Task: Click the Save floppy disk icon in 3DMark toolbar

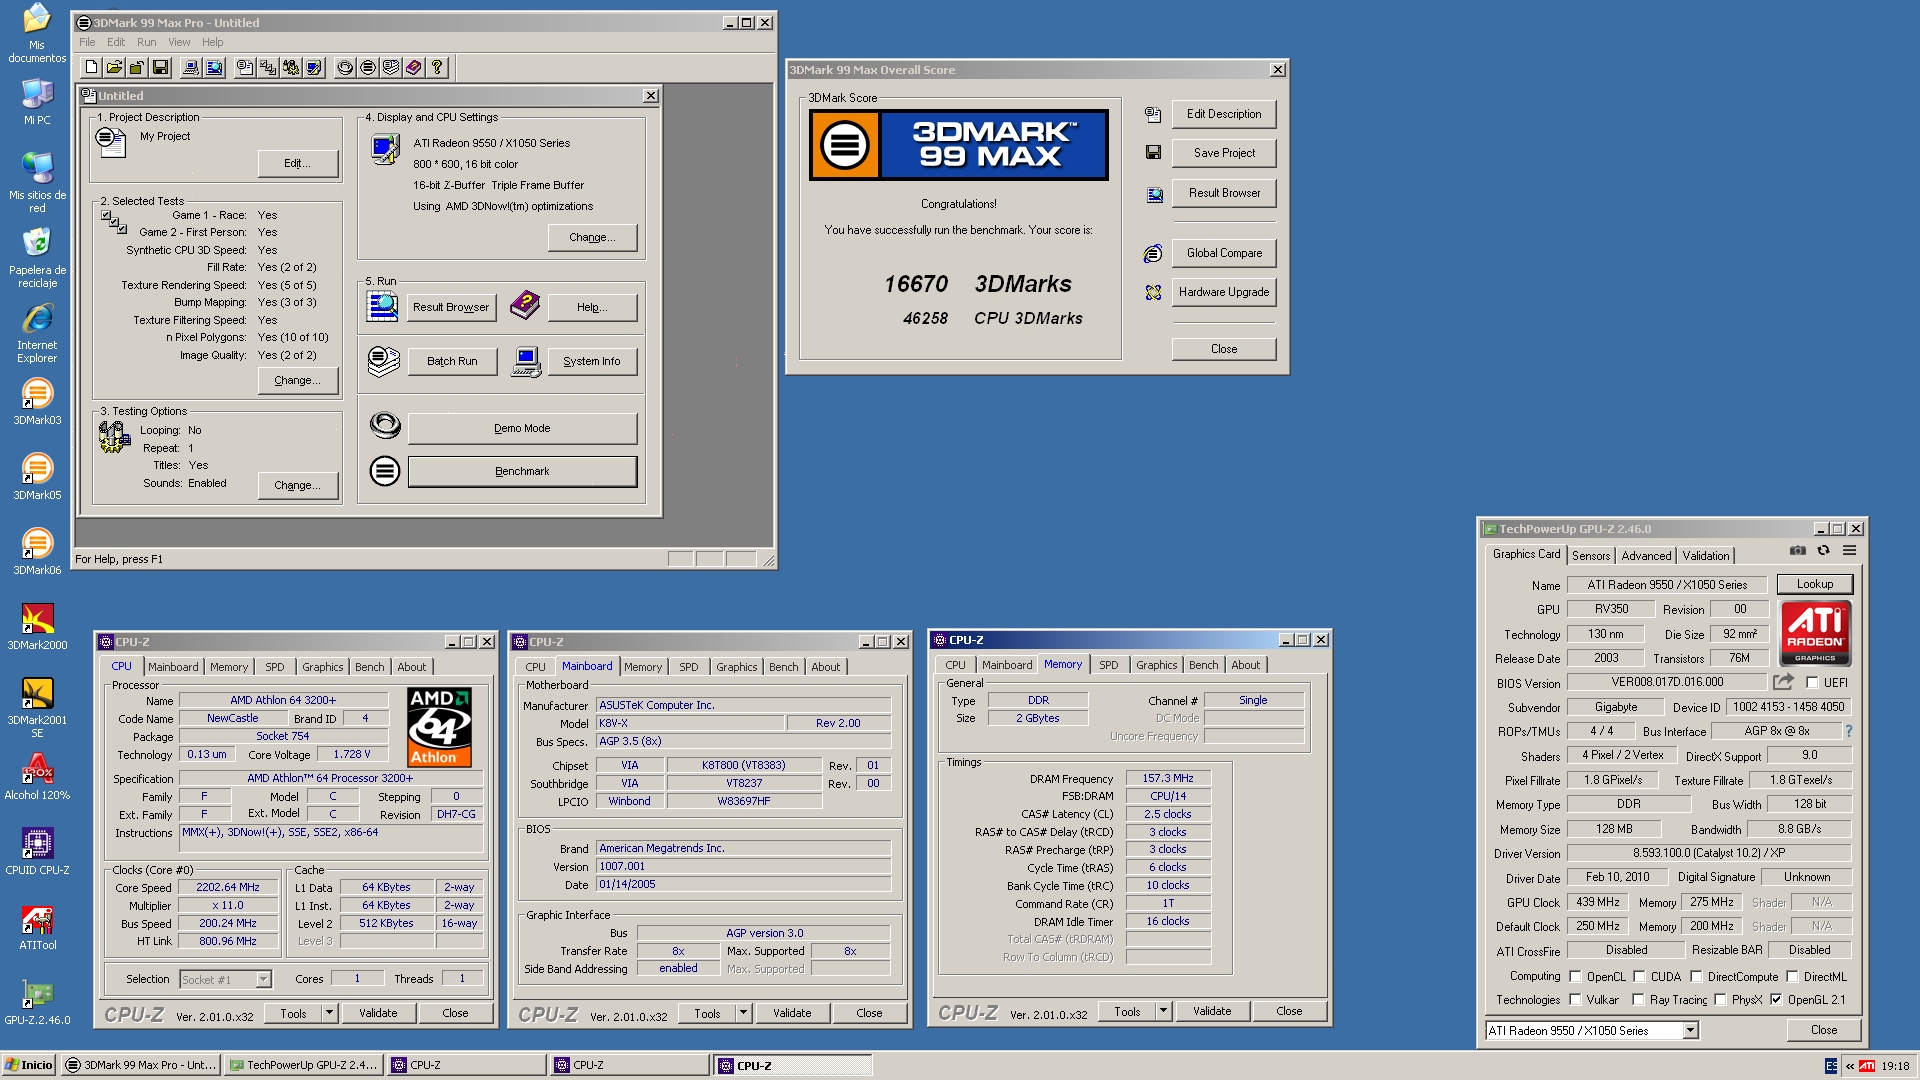Action: (160, 67)
